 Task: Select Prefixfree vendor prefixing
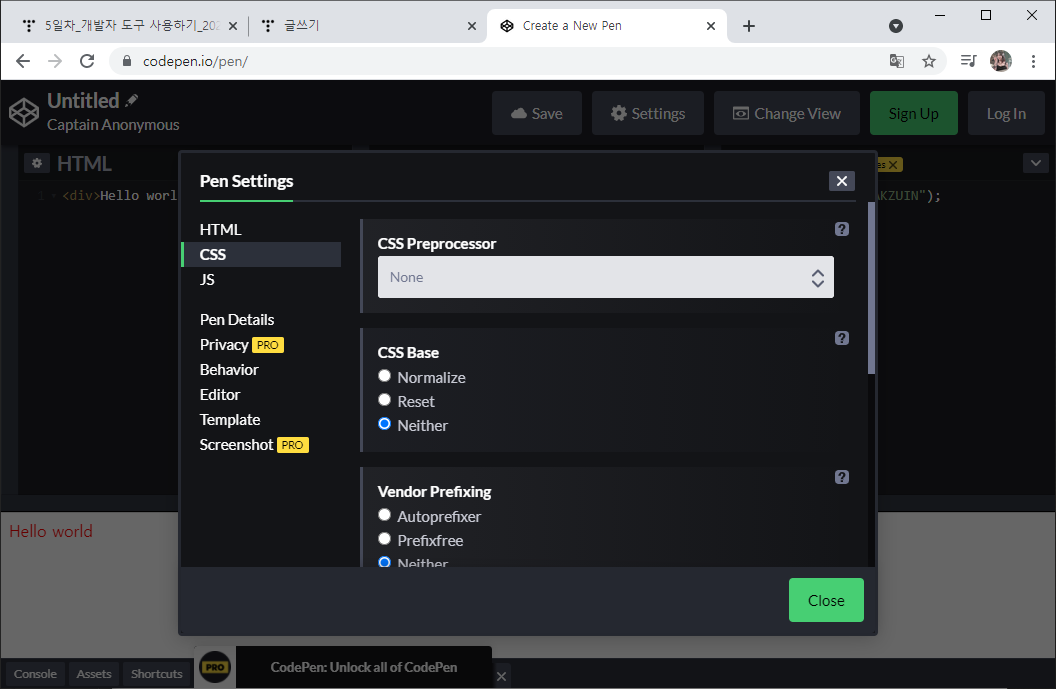click(x=385, y=539)
